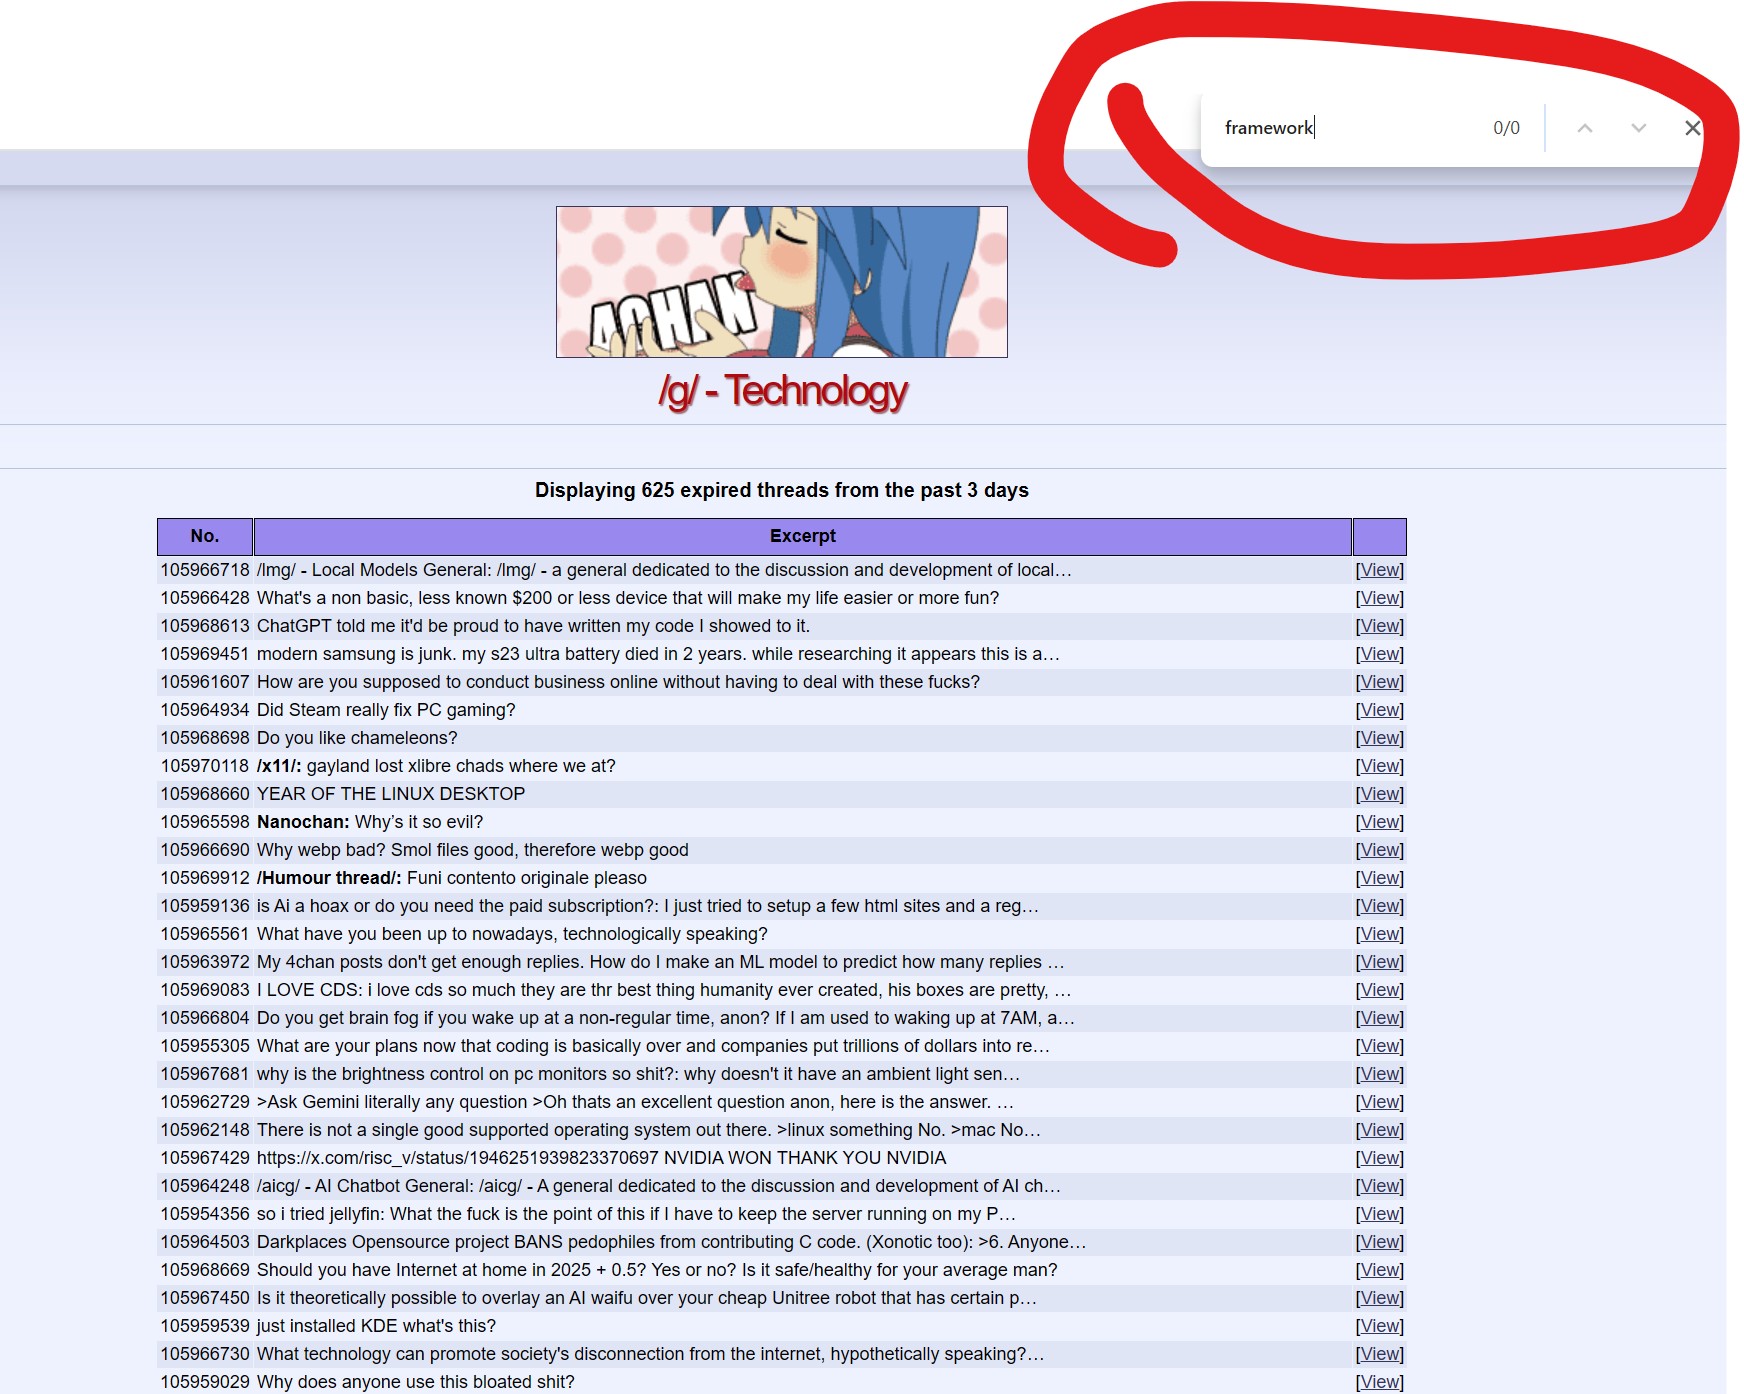View thread 105965561 technologically speaking

click(x=1380, y=934)
